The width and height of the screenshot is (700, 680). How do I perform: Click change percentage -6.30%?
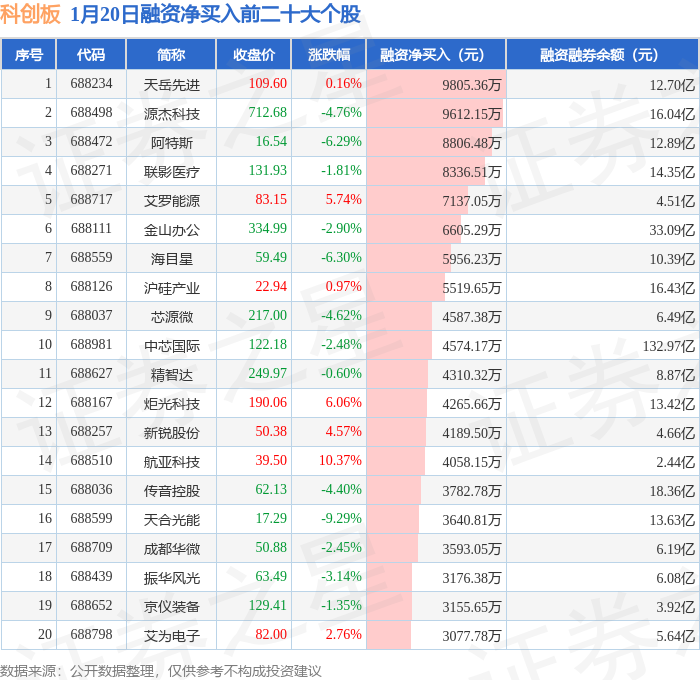[341, 257]
